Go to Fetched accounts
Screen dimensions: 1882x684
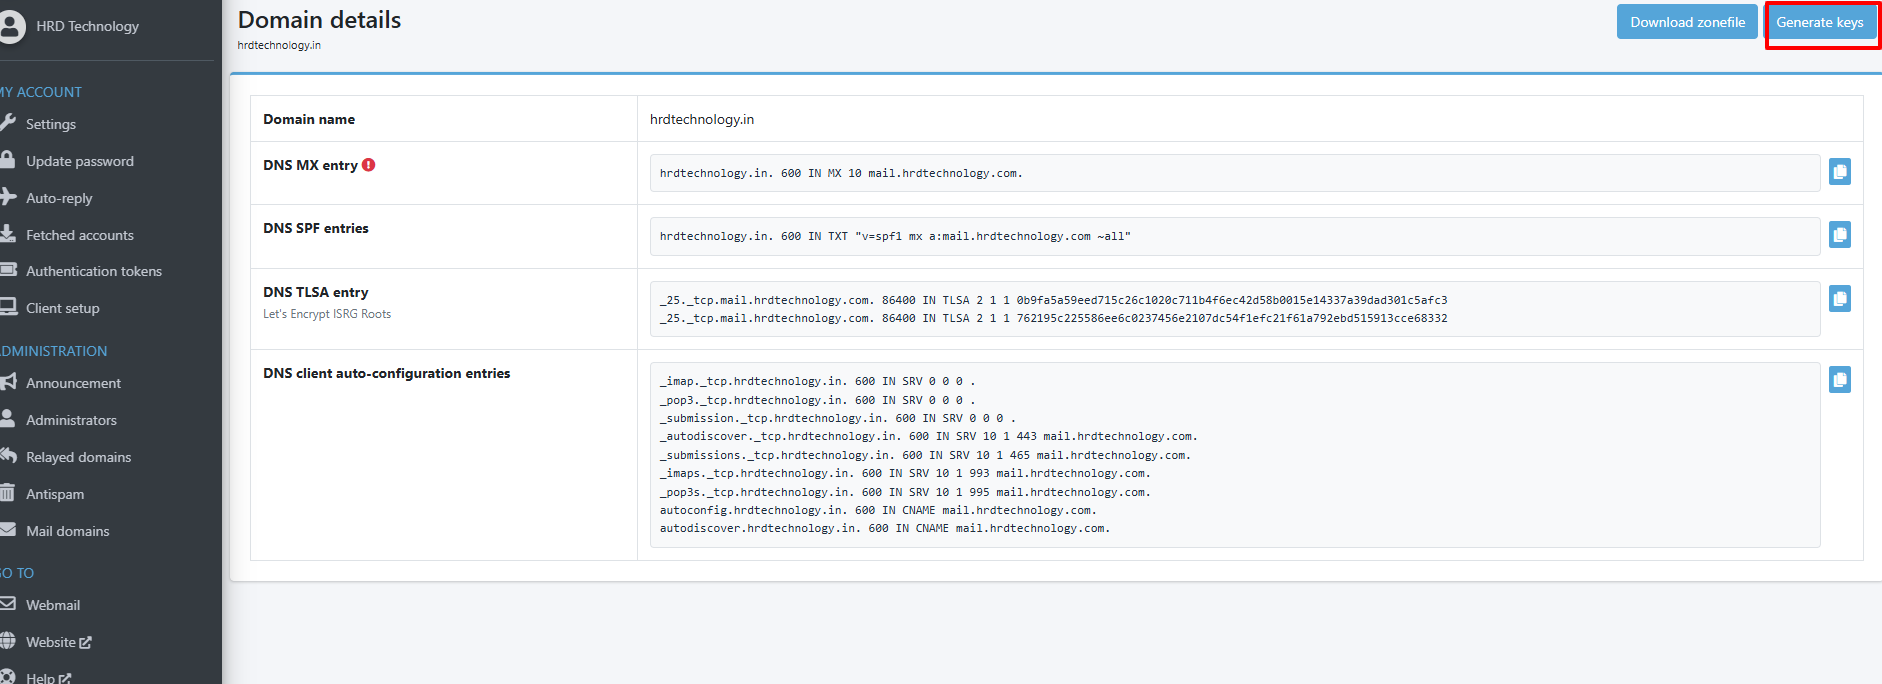click(x=79, y=235)
